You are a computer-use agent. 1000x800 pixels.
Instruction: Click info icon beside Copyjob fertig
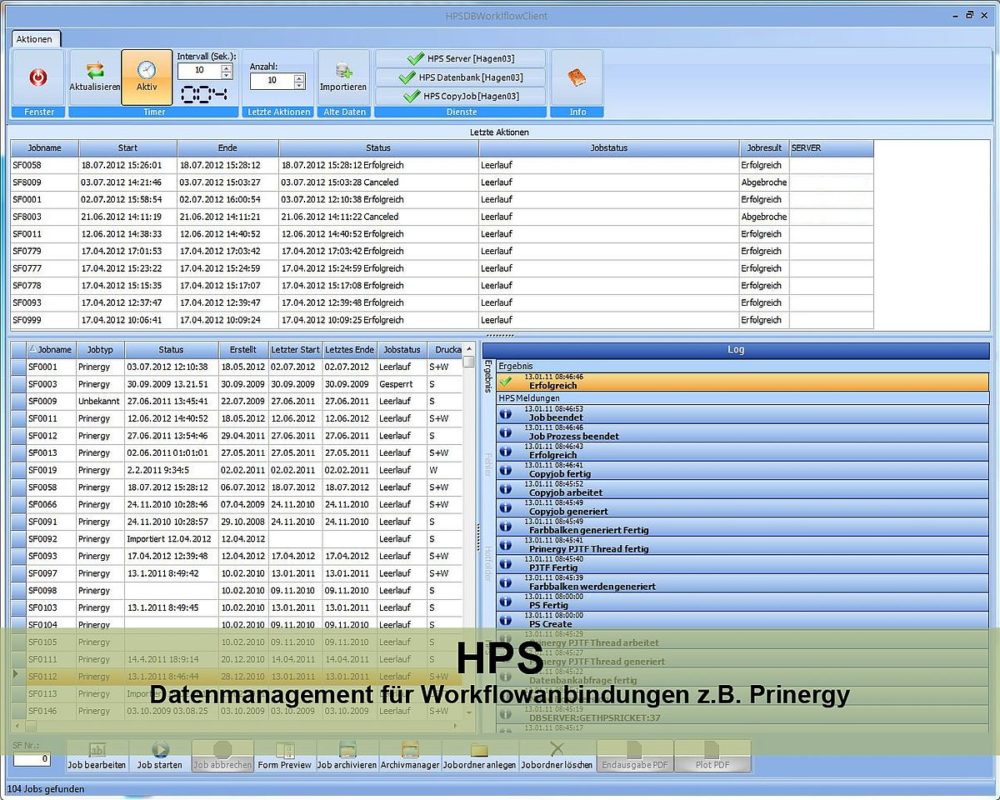506,470
